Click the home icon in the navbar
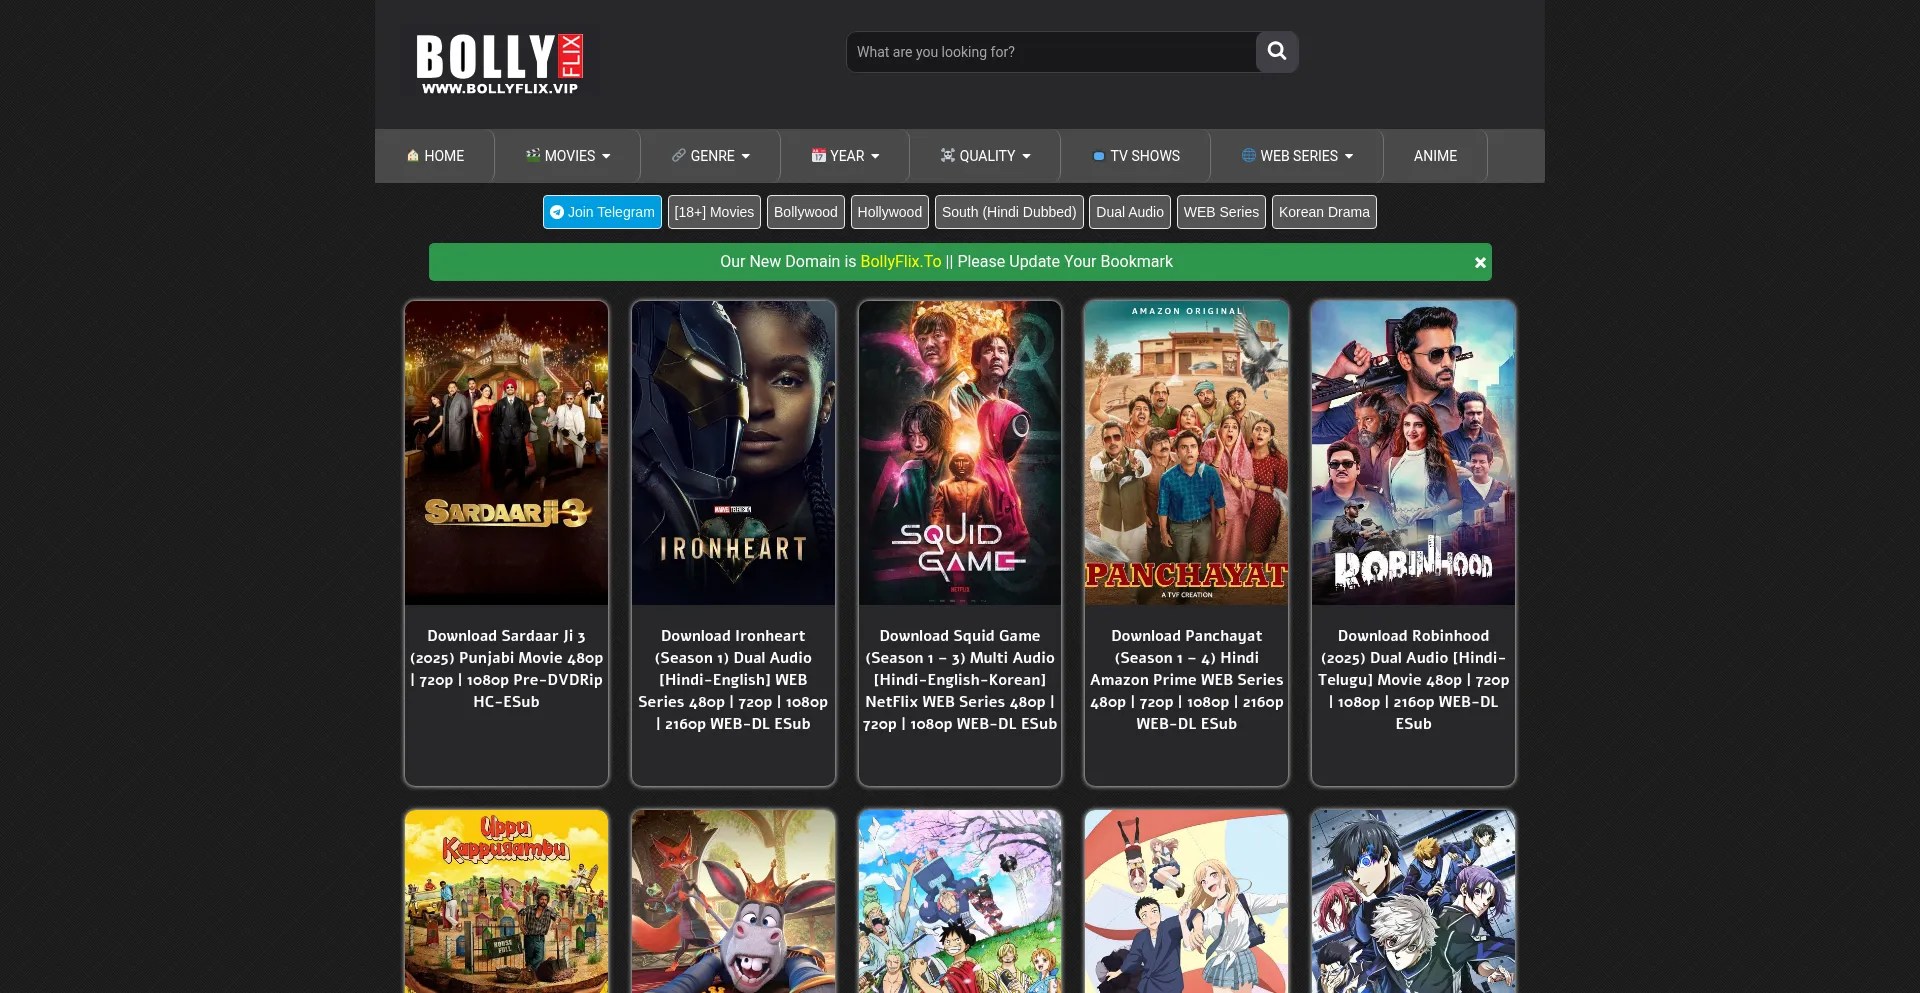 pyautogui.click(x=413, y=156)
